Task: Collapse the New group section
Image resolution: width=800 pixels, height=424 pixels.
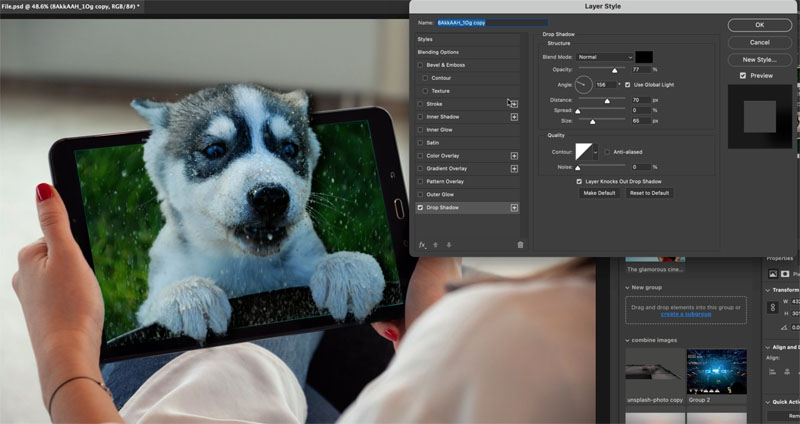Action: pos(627,288)
